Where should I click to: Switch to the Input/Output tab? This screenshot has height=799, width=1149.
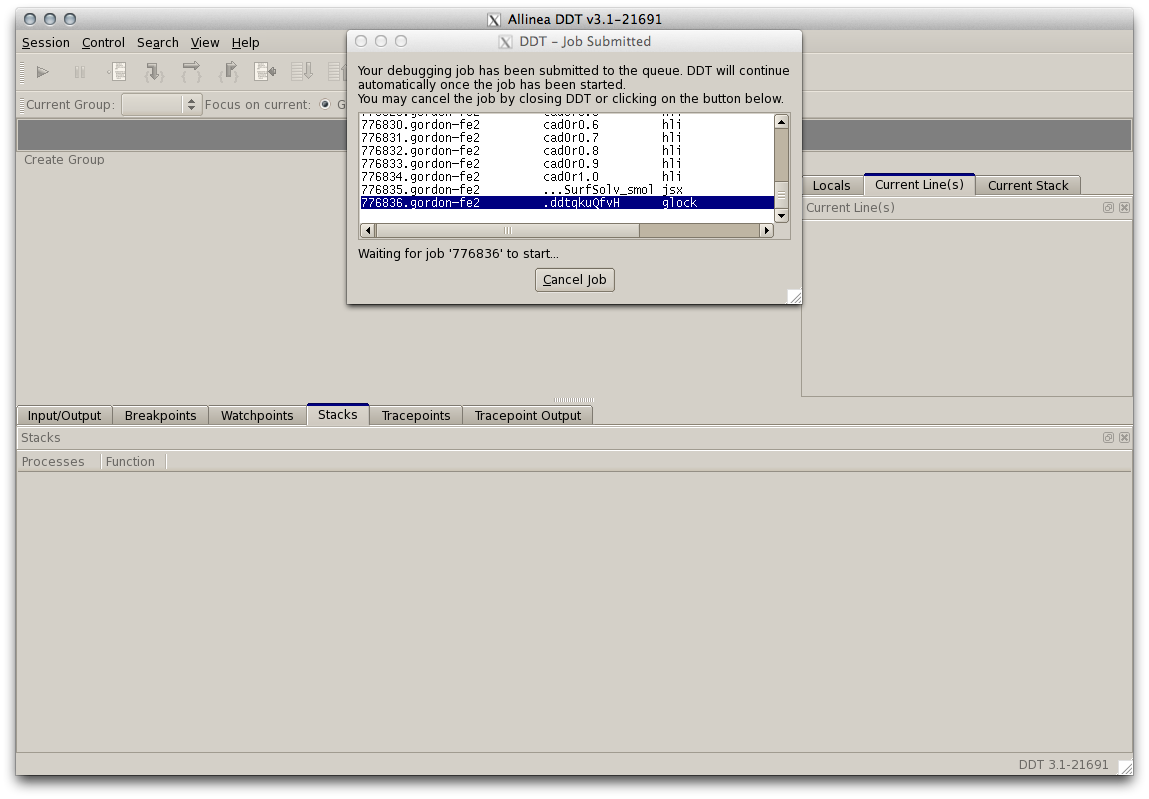coord(64,416)
